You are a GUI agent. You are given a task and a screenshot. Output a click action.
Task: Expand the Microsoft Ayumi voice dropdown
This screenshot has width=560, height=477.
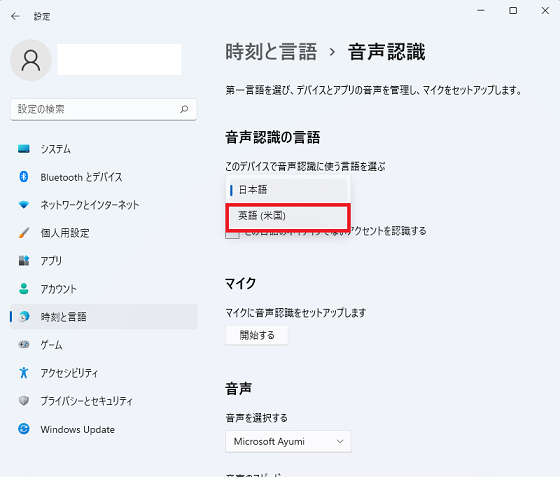click(x=288, y=441)
